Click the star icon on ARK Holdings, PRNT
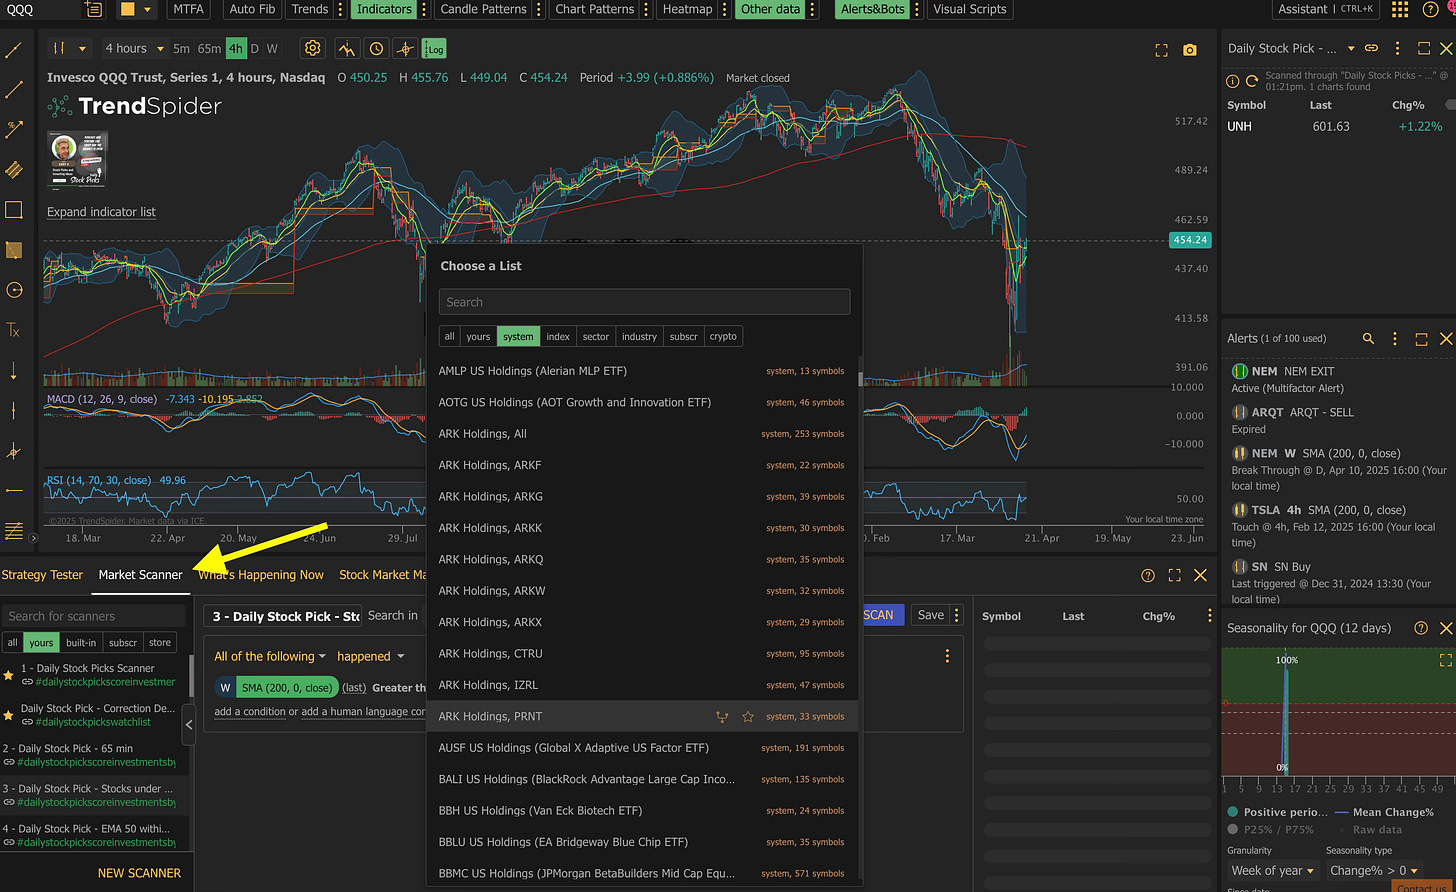This screenshot has height=892, width=1456. (747, 717)
